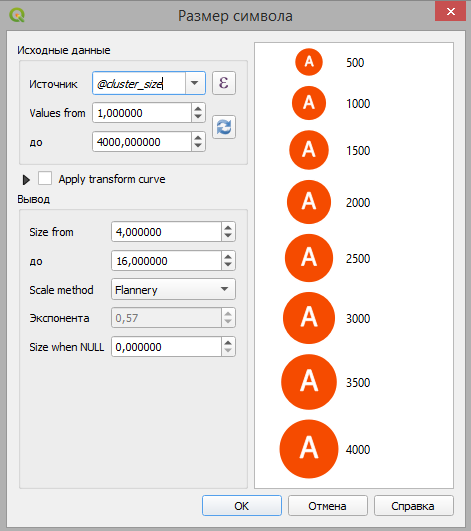
Task: Click the 3000 legend symbol circle
Action: (309, 318)
